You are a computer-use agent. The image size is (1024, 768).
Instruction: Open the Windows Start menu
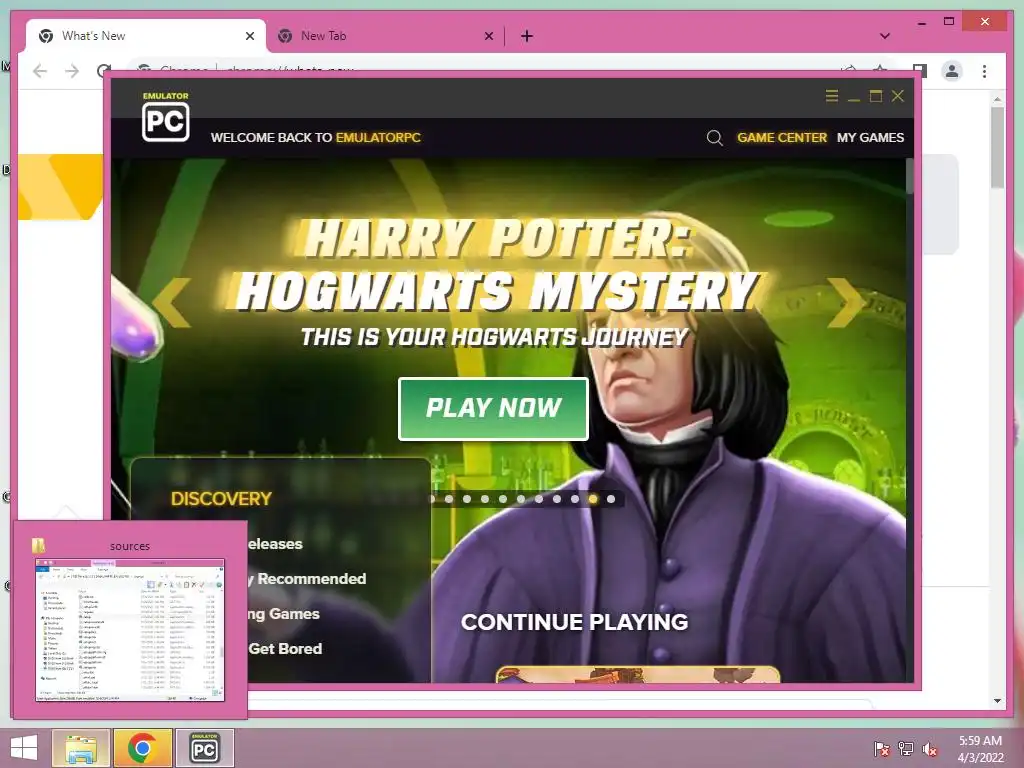point(24,748)
